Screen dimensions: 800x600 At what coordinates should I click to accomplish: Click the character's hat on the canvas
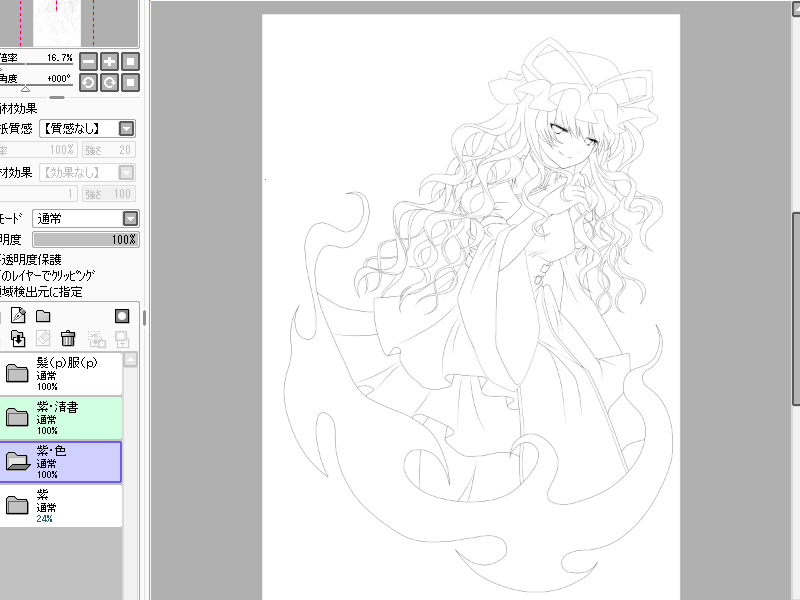click(x=571, y=77)
